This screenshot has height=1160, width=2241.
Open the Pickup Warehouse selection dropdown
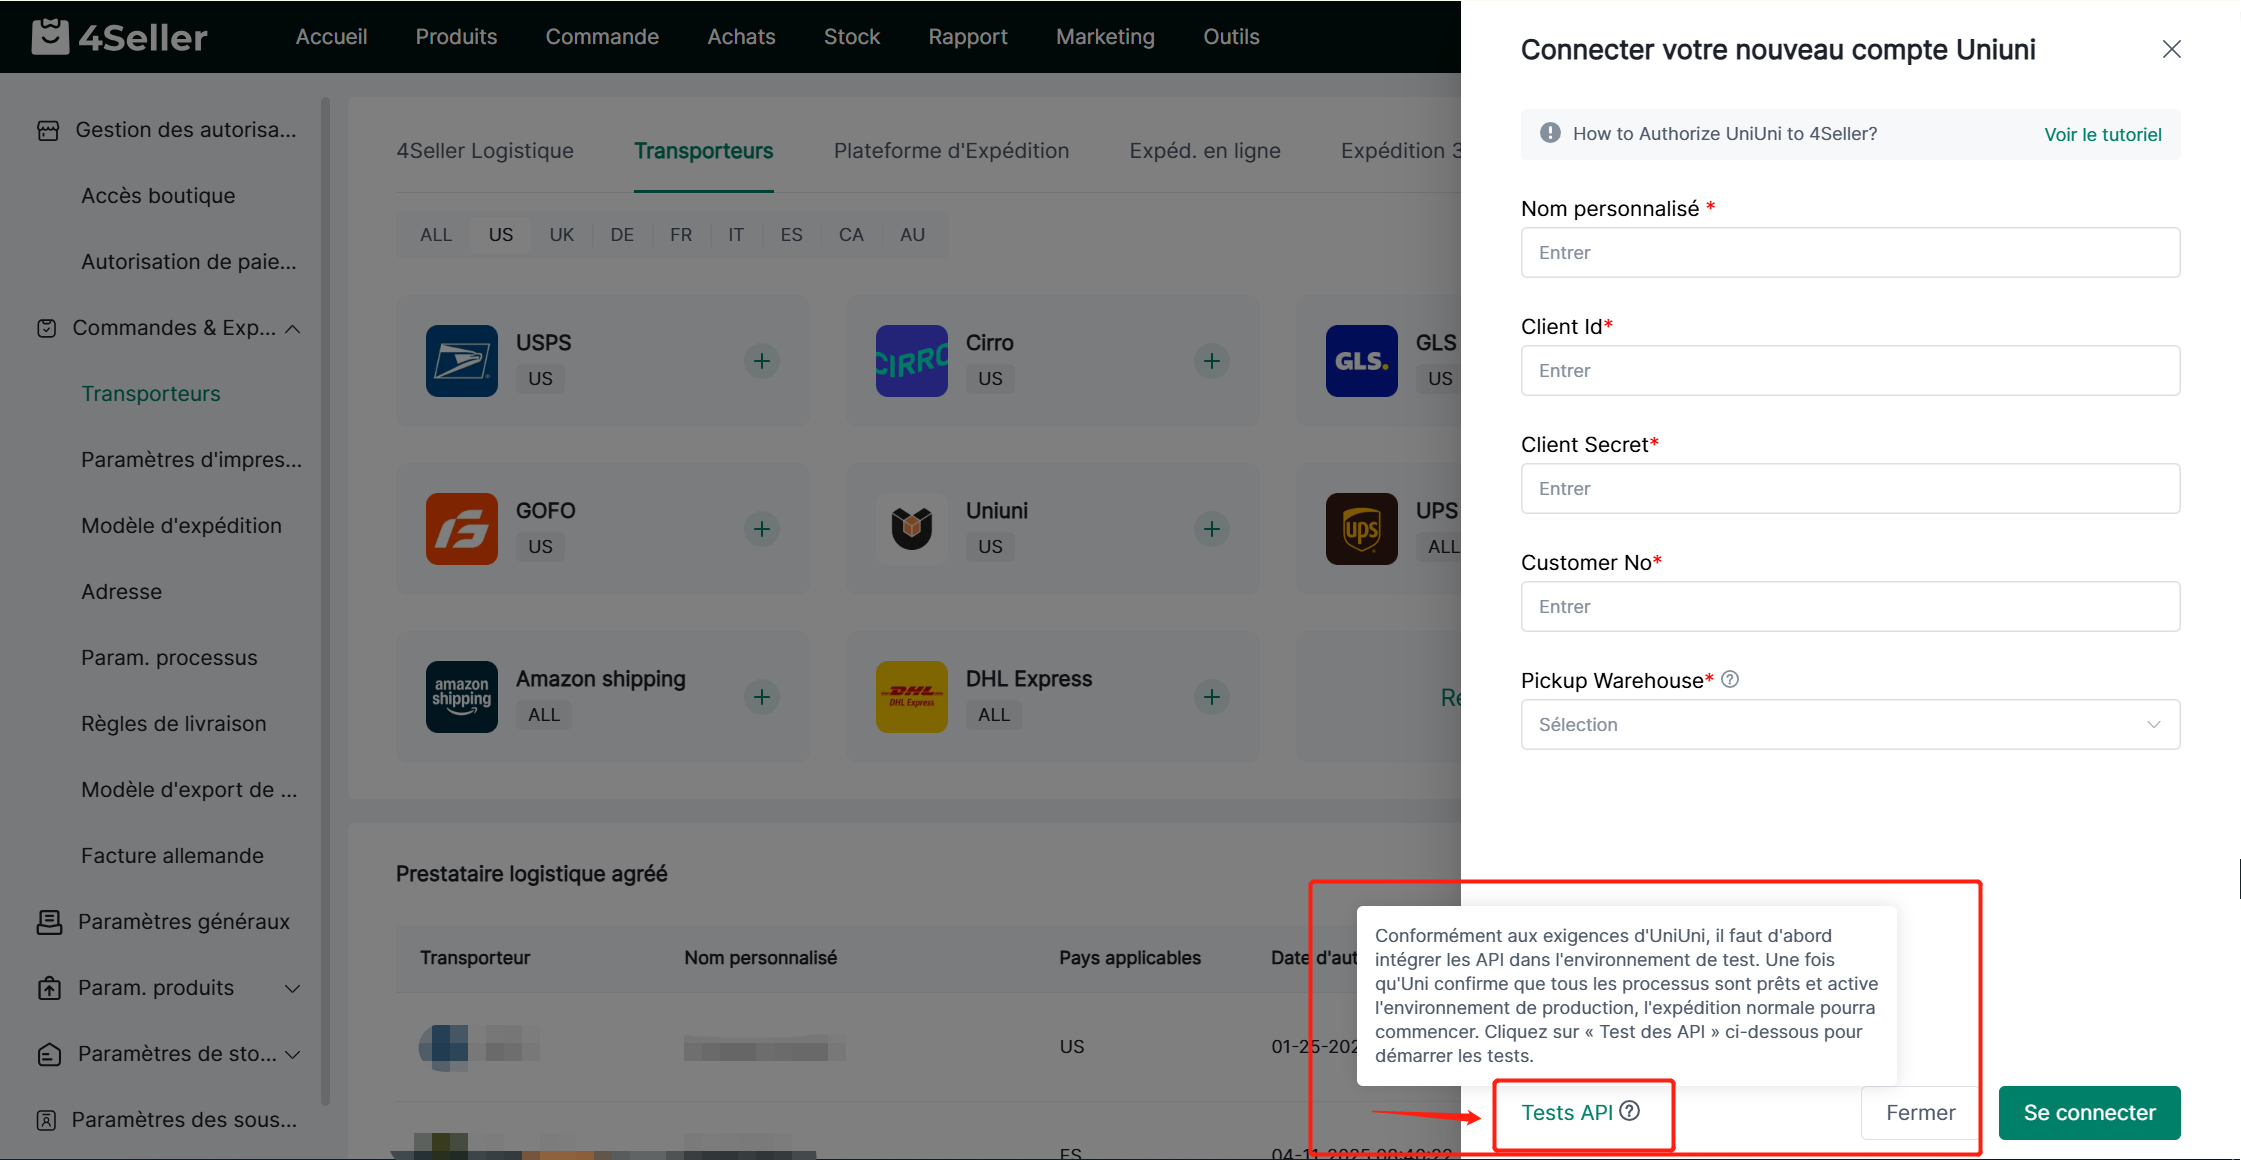point(1849,724)
